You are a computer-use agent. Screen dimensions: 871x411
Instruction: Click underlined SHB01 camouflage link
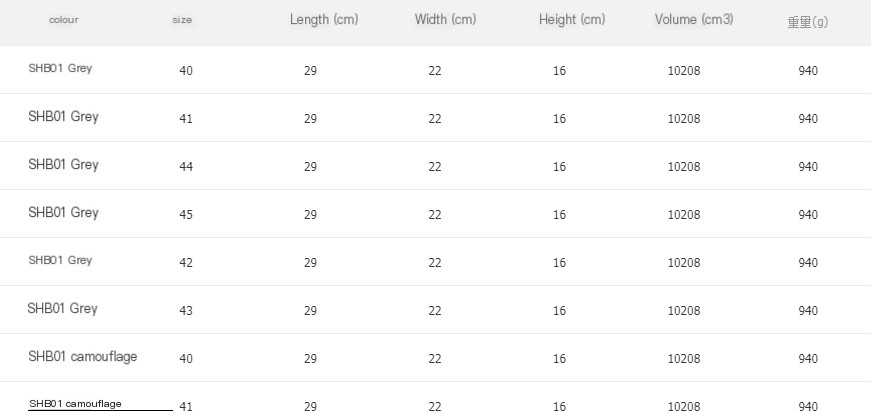point(75,404)
